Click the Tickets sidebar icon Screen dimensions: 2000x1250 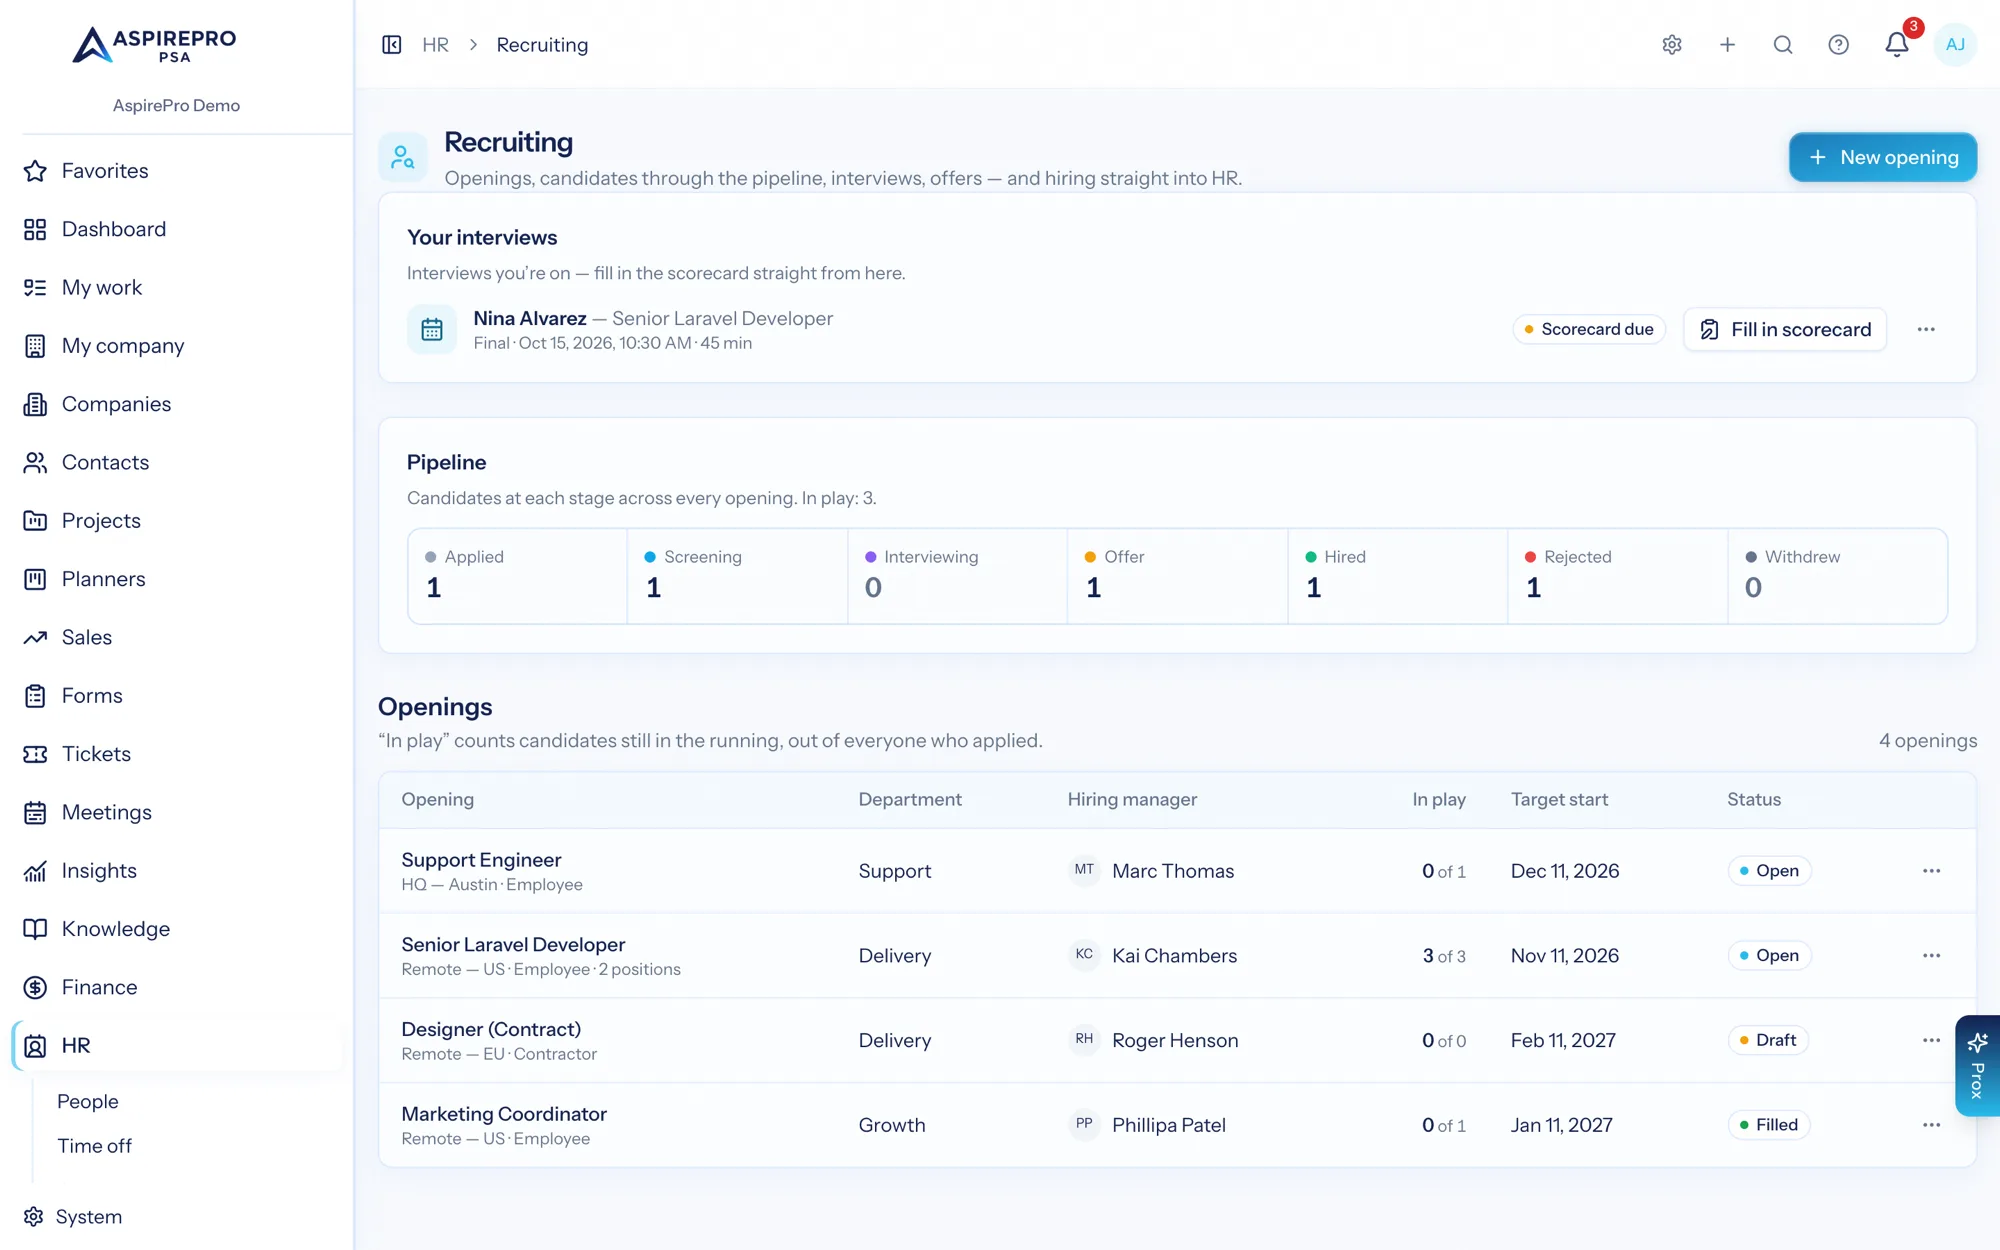point(35,754)
